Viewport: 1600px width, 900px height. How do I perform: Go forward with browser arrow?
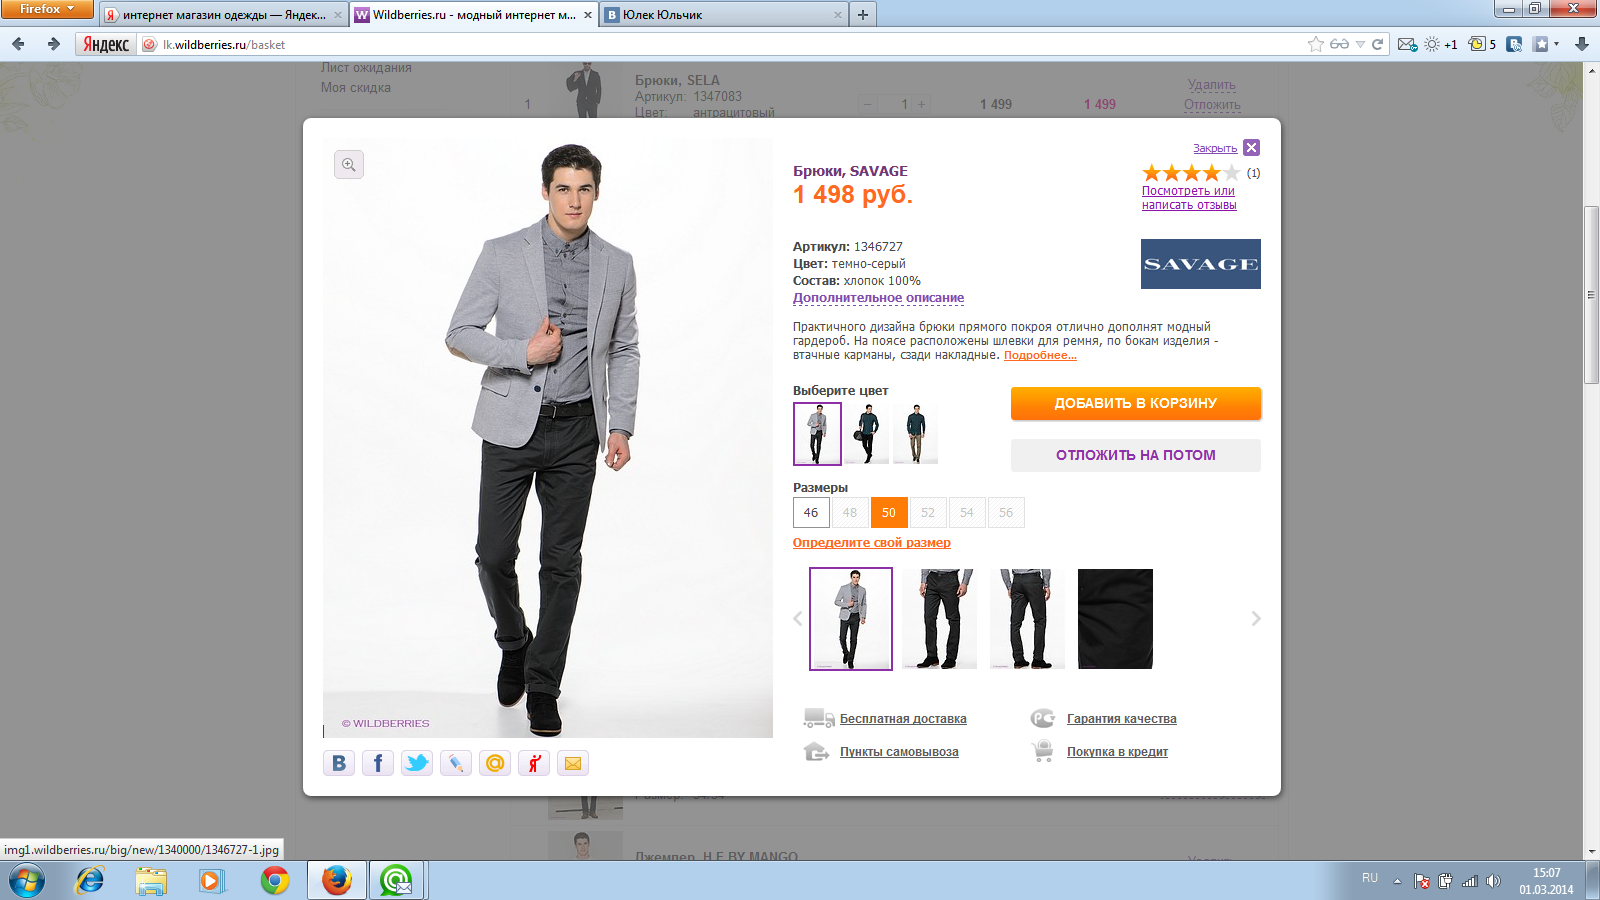54,44
